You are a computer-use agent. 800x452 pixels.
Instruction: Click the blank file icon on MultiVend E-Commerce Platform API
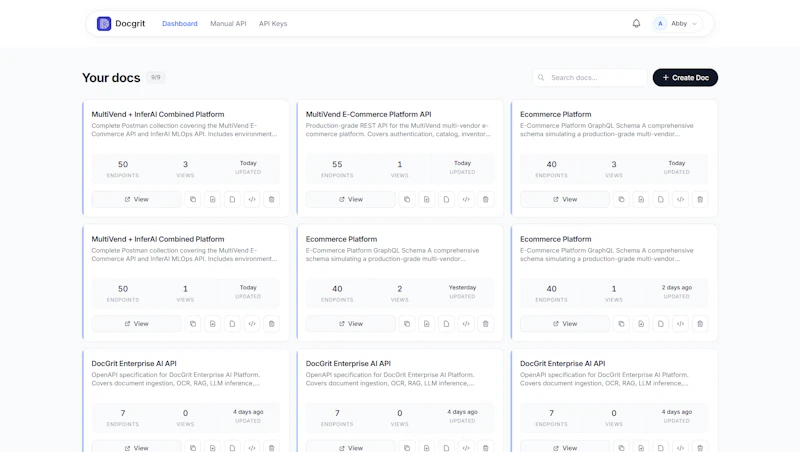pyautogui.click(x=446, y=199)
